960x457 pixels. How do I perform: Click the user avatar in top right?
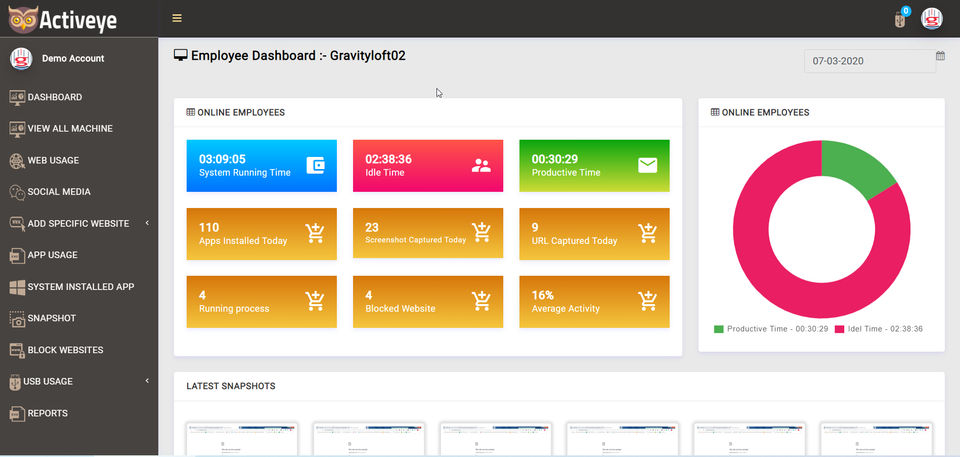tap(932, 19)
